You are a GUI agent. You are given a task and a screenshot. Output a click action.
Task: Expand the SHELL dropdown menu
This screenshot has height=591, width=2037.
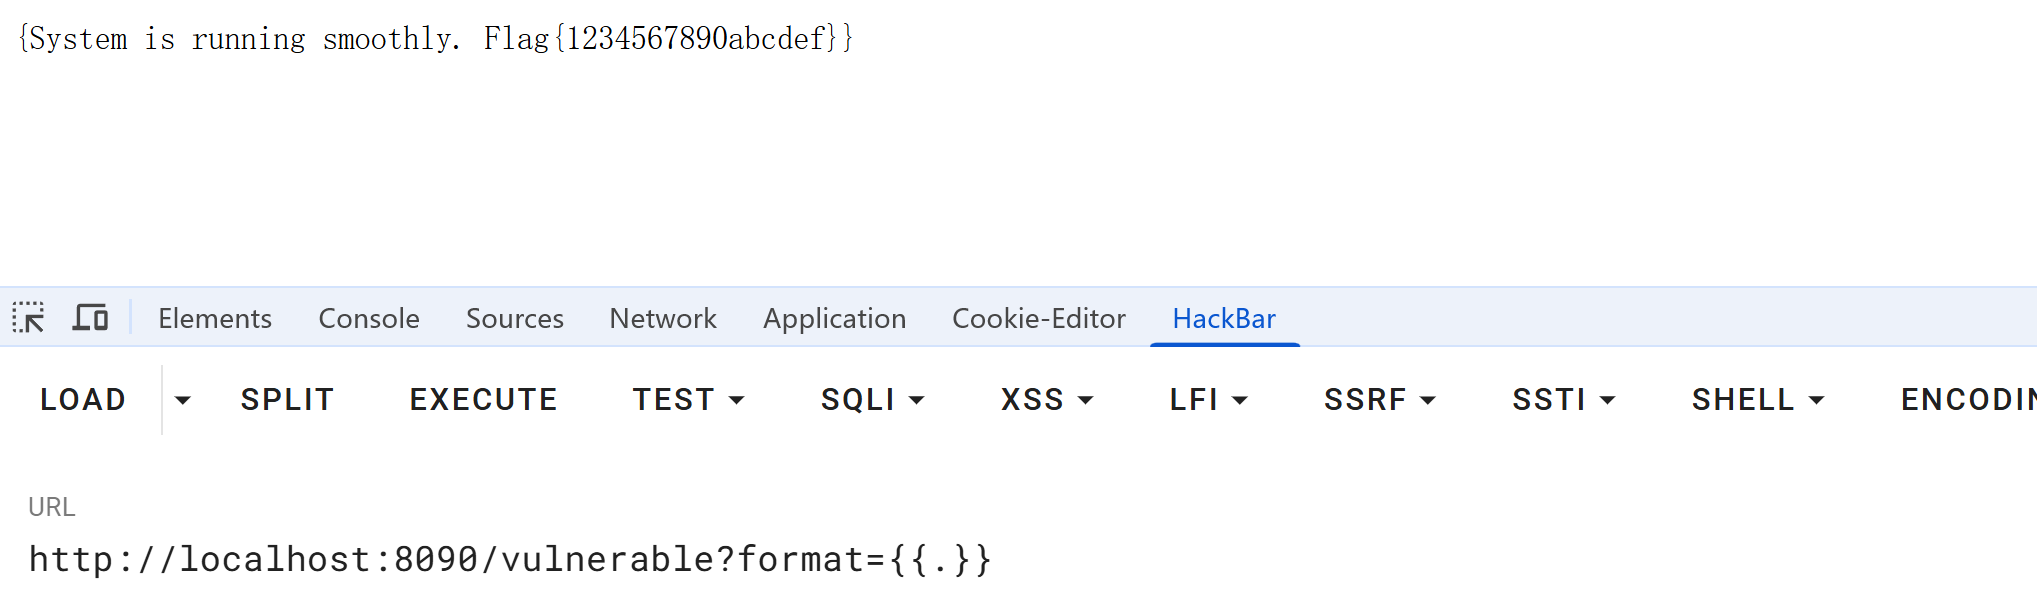coord(1757,400)
